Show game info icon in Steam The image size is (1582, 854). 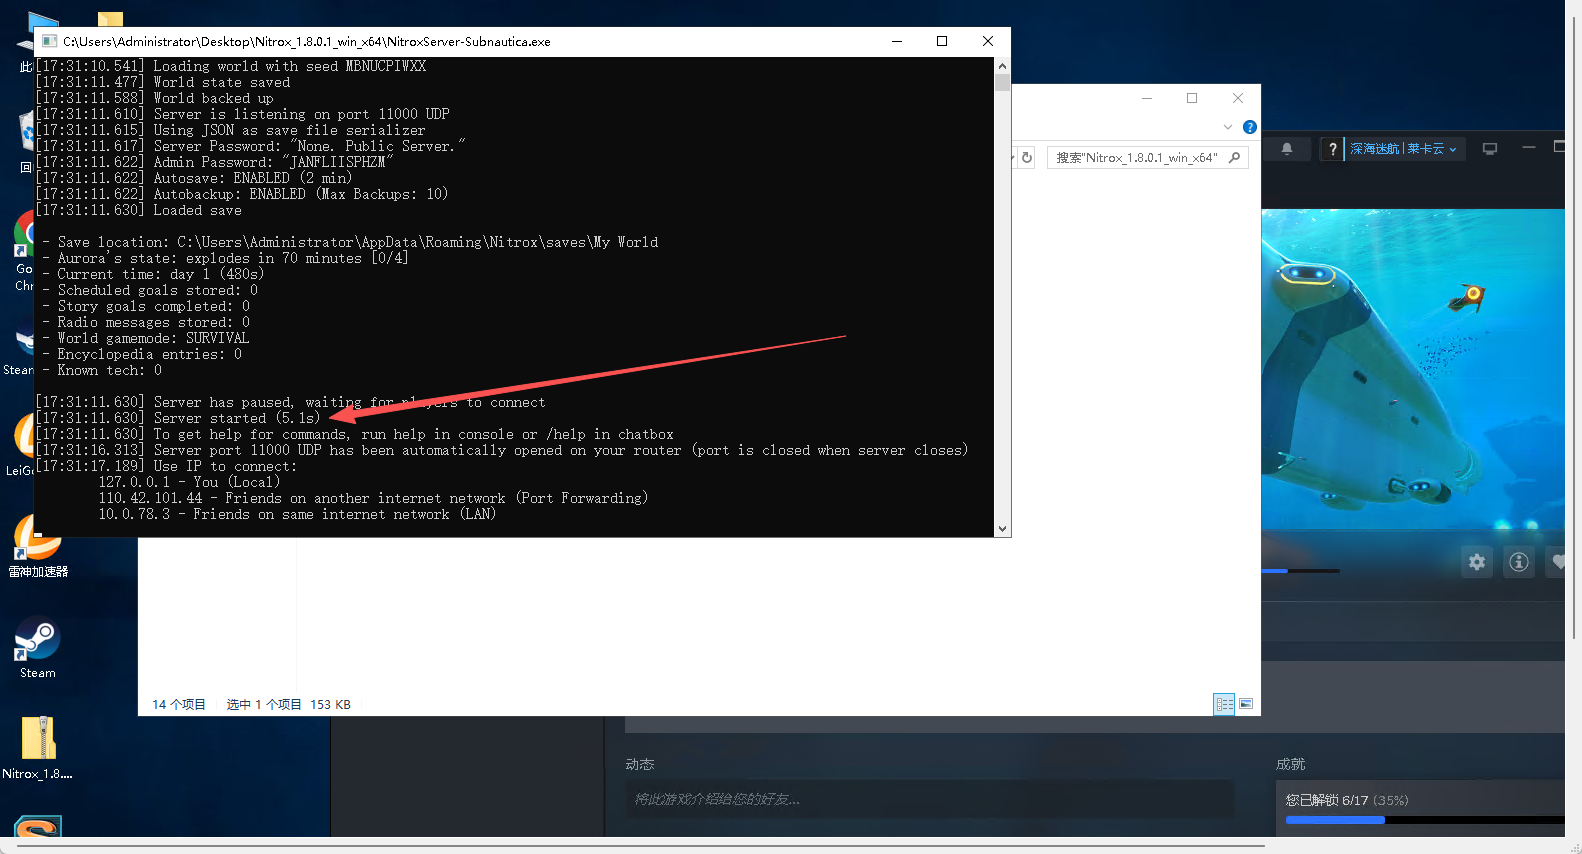coord(1518,562)
